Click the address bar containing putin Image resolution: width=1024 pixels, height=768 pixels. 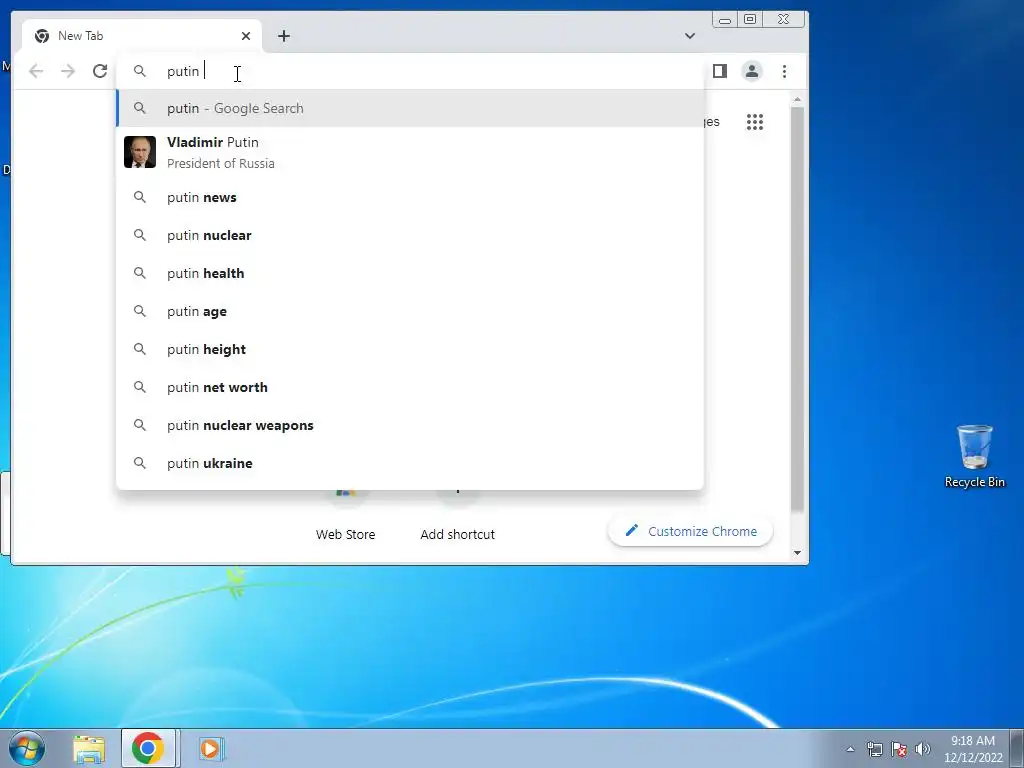coord(410,71)
